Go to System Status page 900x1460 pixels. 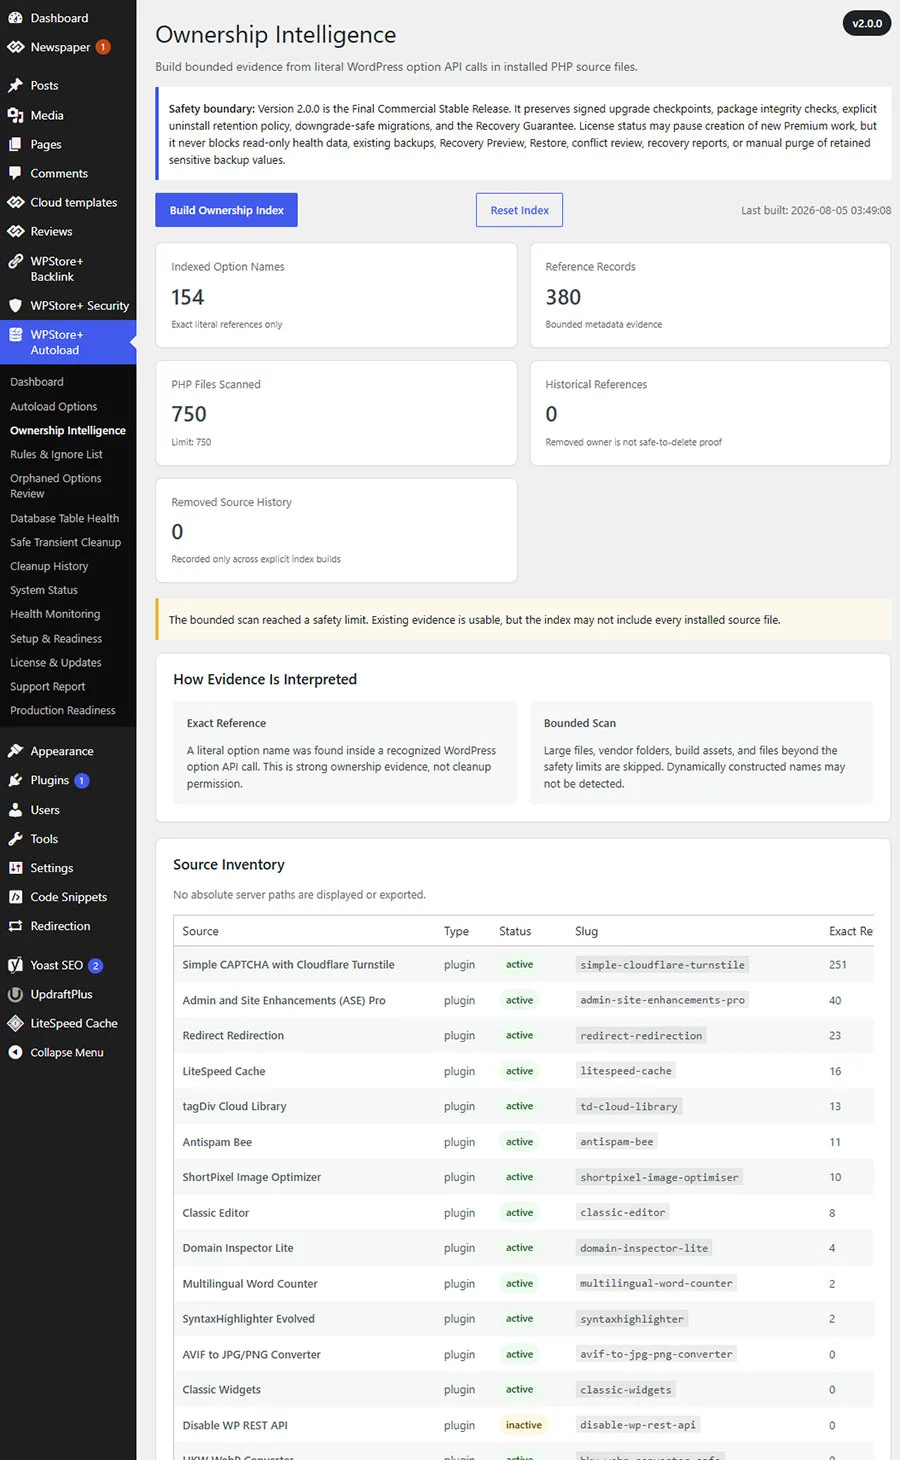point(44,591)
